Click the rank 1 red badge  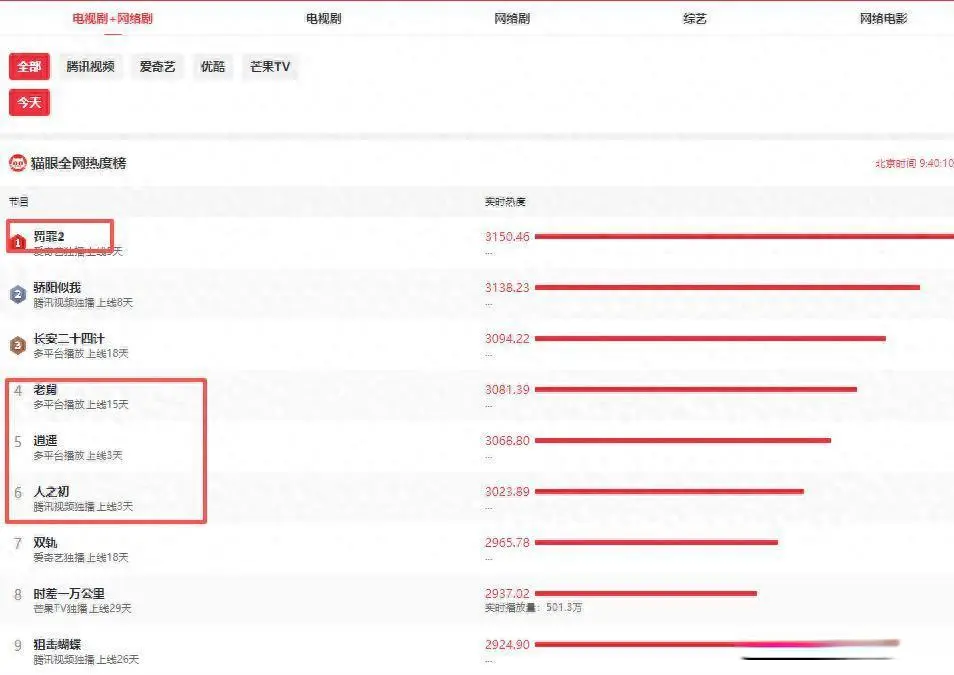[x=18, y=242]
